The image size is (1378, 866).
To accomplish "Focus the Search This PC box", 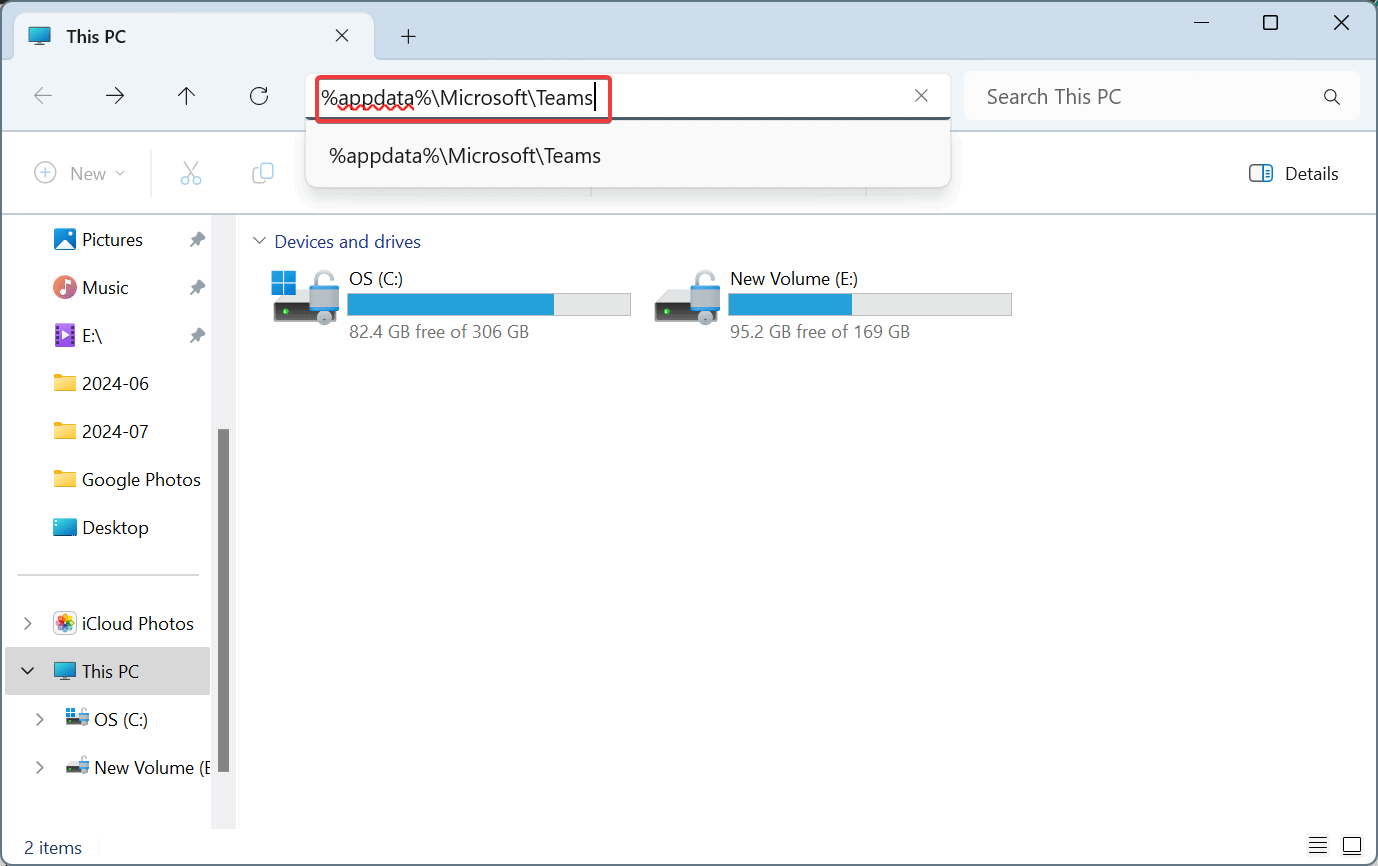I will pyautogui.click(x=1161, y=97).
